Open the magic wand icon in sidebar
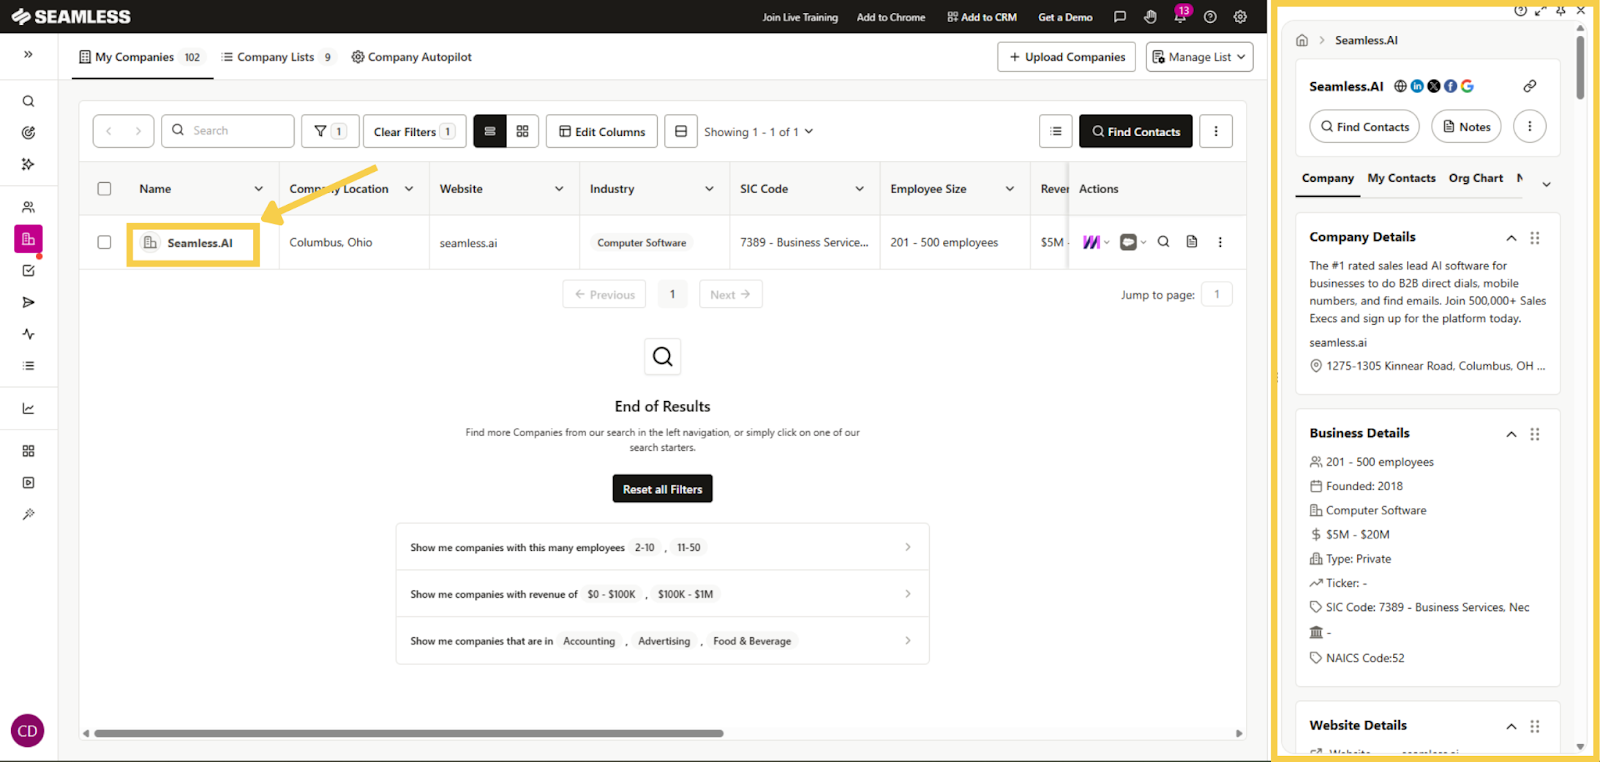 pyautogui.click(x=28, y=515)
